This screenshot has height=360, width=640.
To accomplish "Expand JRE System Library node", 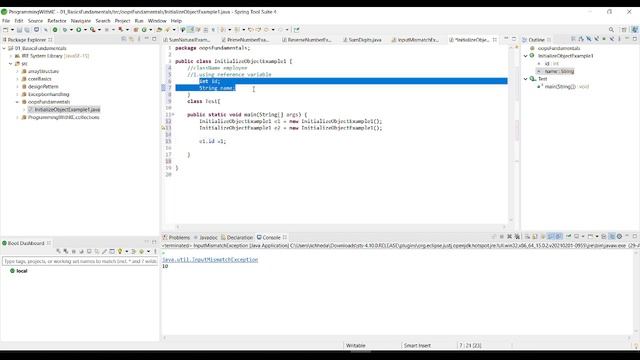I will tap(11, 56).
